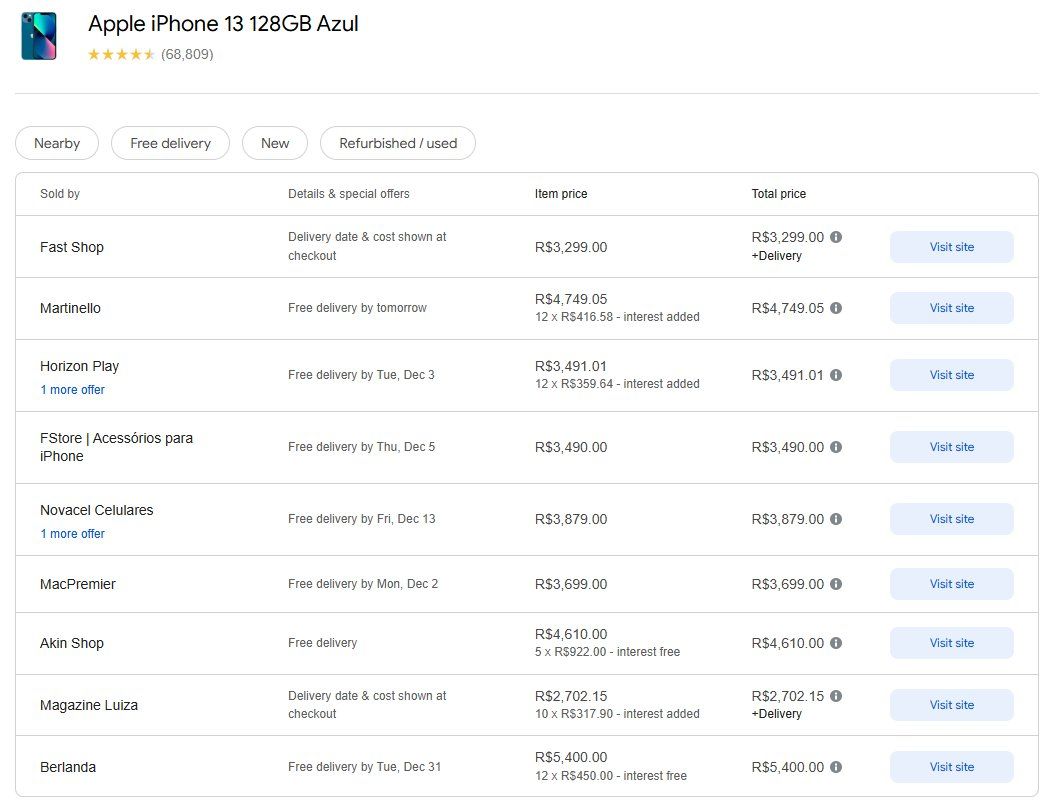The width and height of the screenshot is (1050, 801).
Task: Toggle the Refurbished / used filter
Action: (x=398, y=143)
